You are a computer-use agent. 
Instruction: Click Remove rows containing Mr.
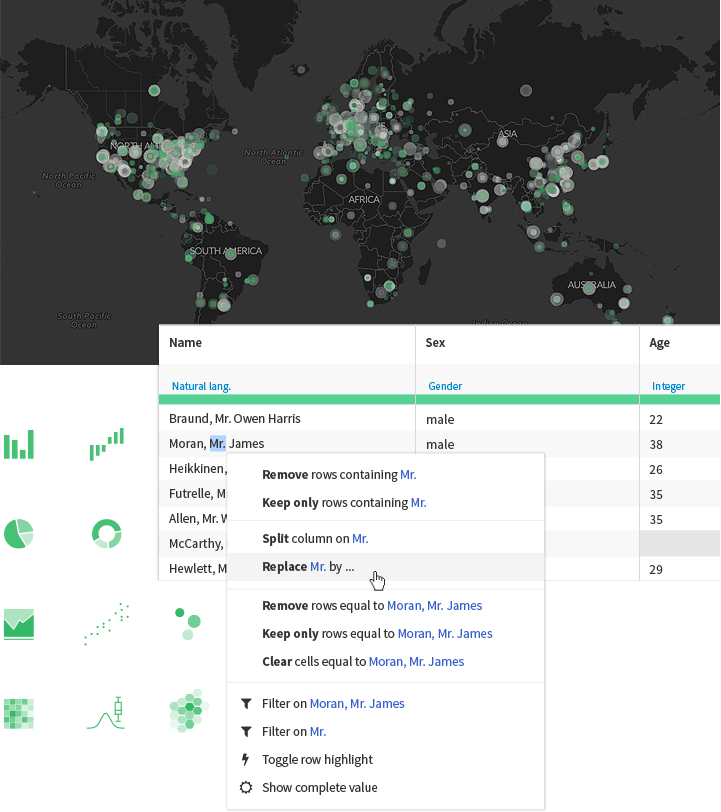[x=338, y=474]
